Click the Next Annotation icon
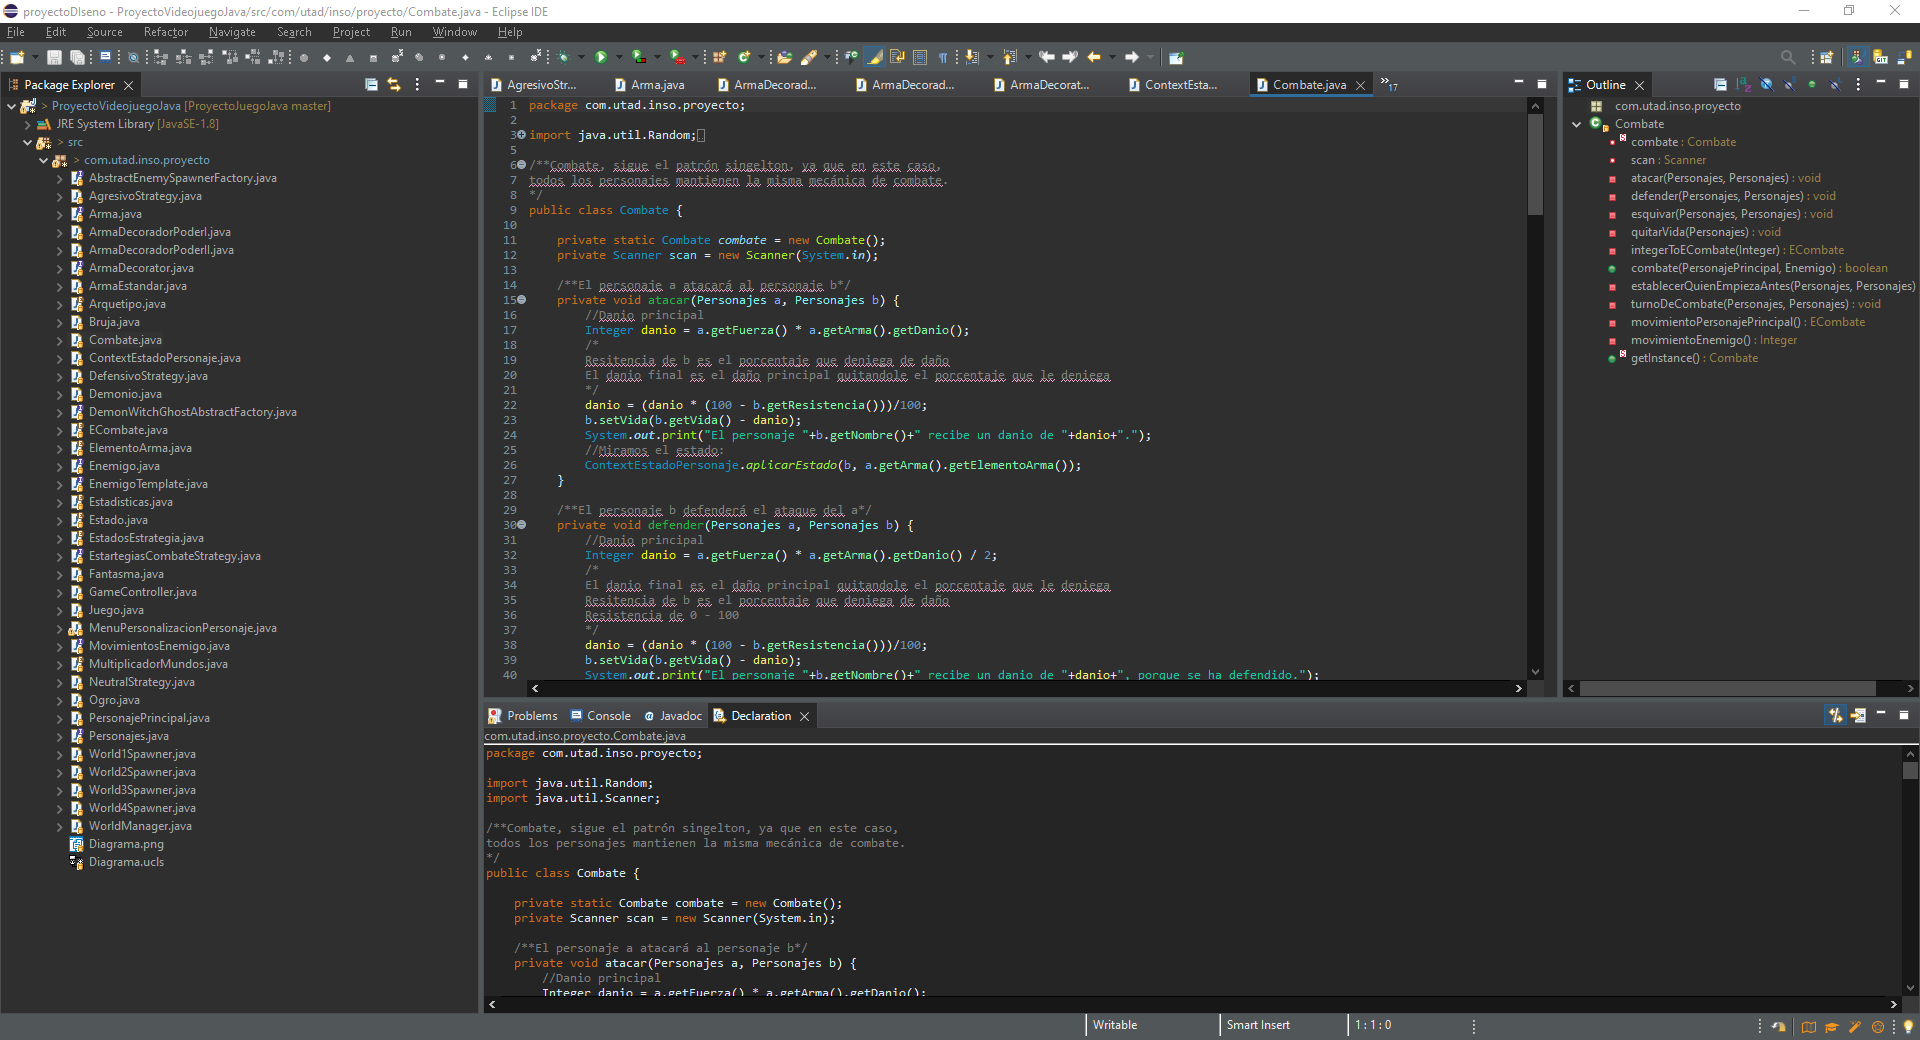 point(972,57)
